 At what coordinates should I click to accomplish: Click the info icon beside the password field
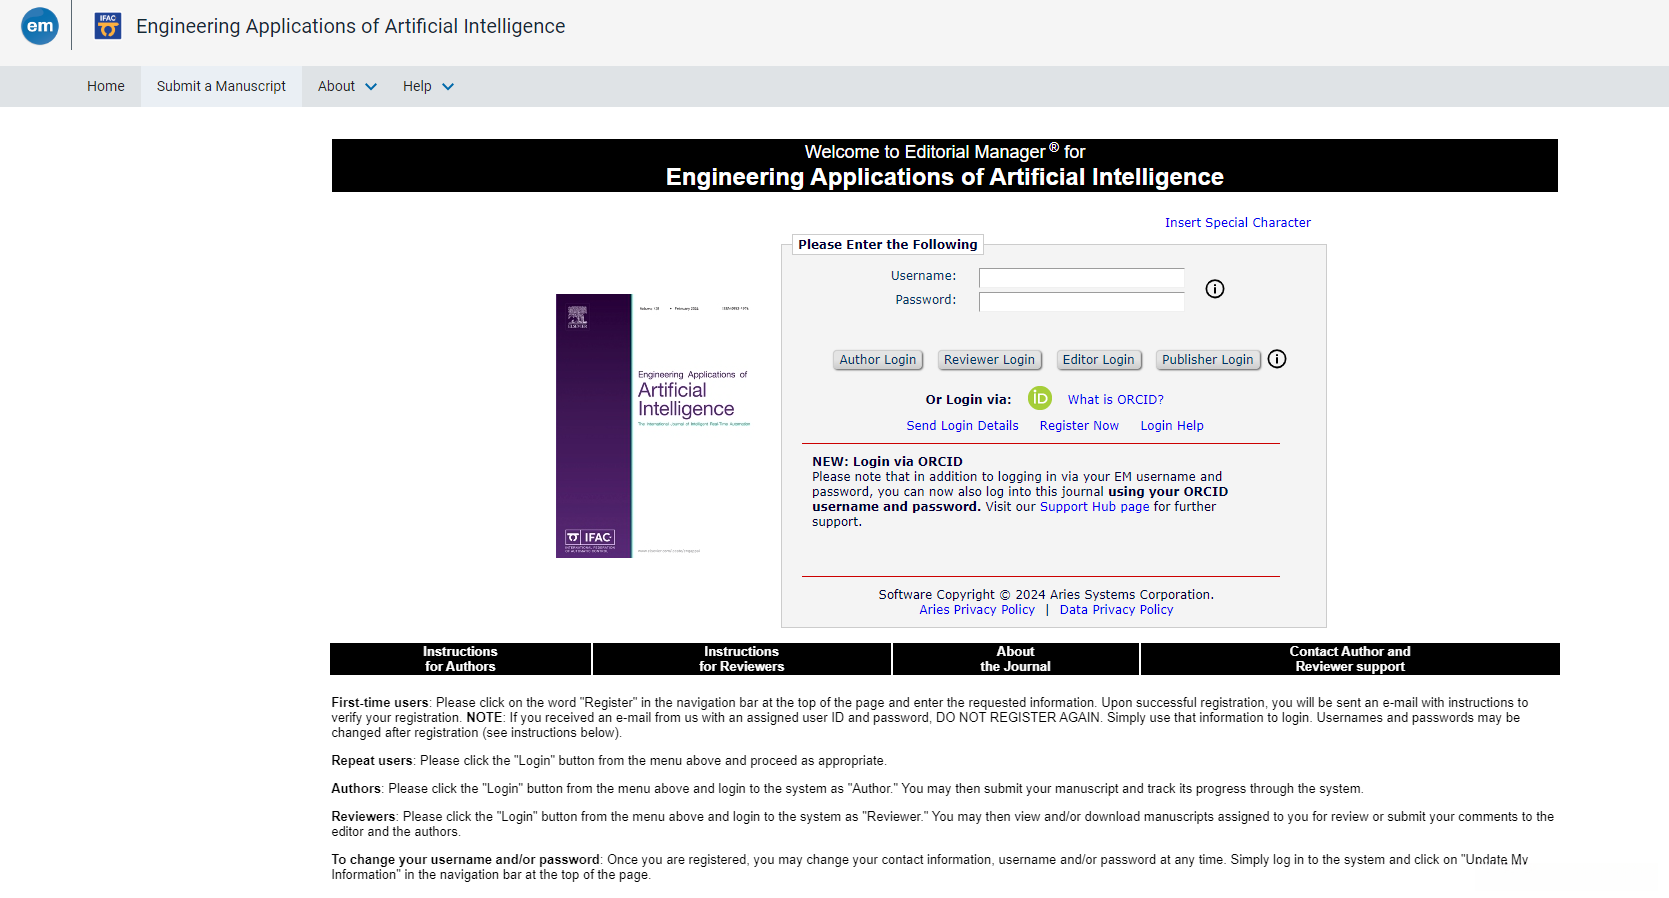tap(1215, 289)
